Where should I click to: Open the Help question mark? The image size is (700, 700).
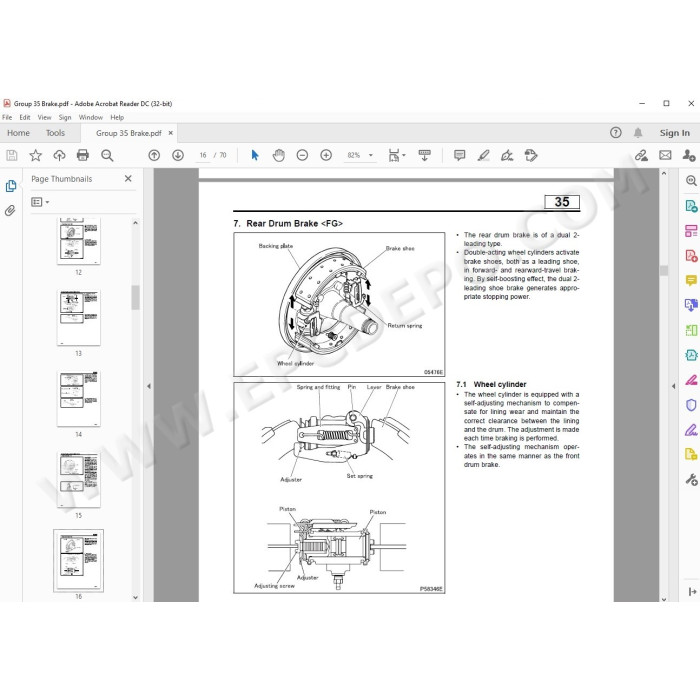click(x=616, y=133)
